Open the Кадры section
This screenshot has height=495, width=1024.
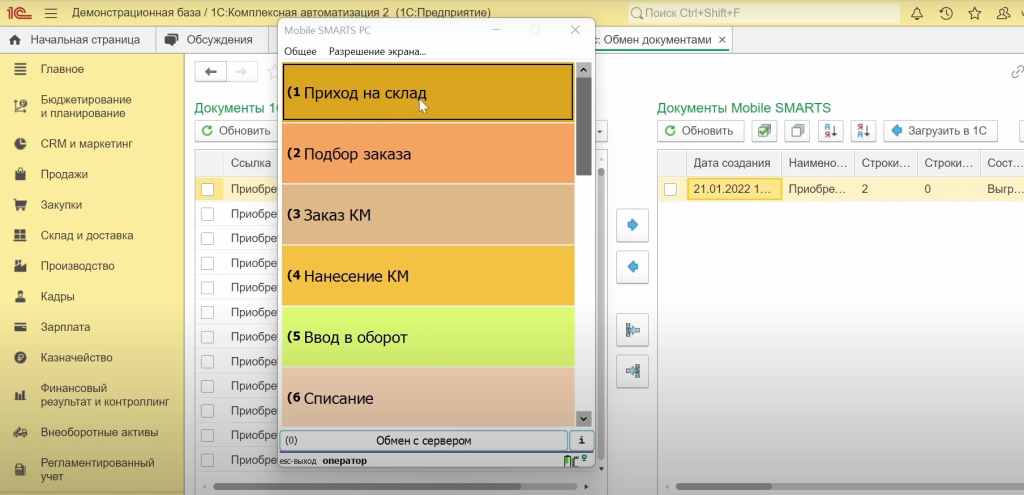click(x=57, y=296)
